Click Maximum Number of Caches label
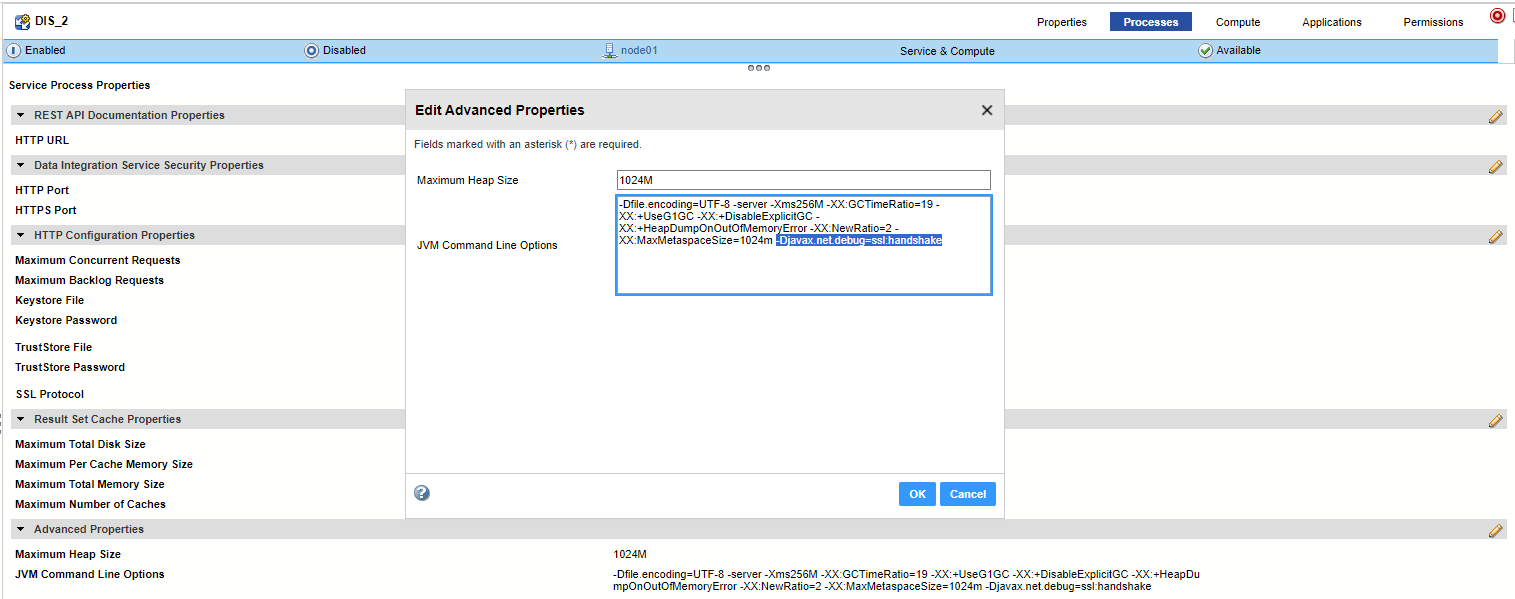Image resolution: width=1515 pixels, height=599 pixels. click(x=91, y=504)
